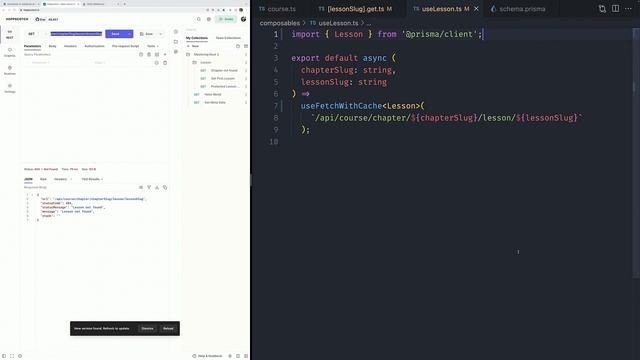Filter the JSON response body
Viewport: 640px width, 360px height.
click(x=149, y=187)
